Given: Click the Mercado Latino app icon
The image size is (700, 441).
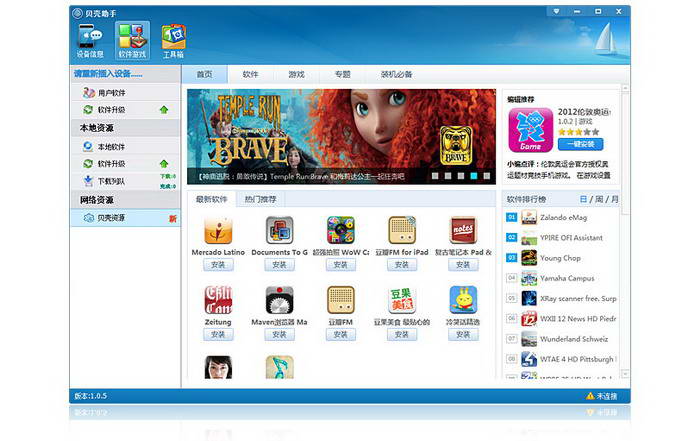Looking at the screenshot, I should coord(218,230).
